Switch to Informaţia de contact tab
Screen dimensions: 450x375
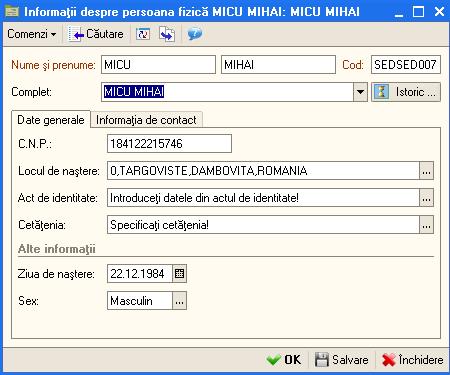(x=146, y=120)
